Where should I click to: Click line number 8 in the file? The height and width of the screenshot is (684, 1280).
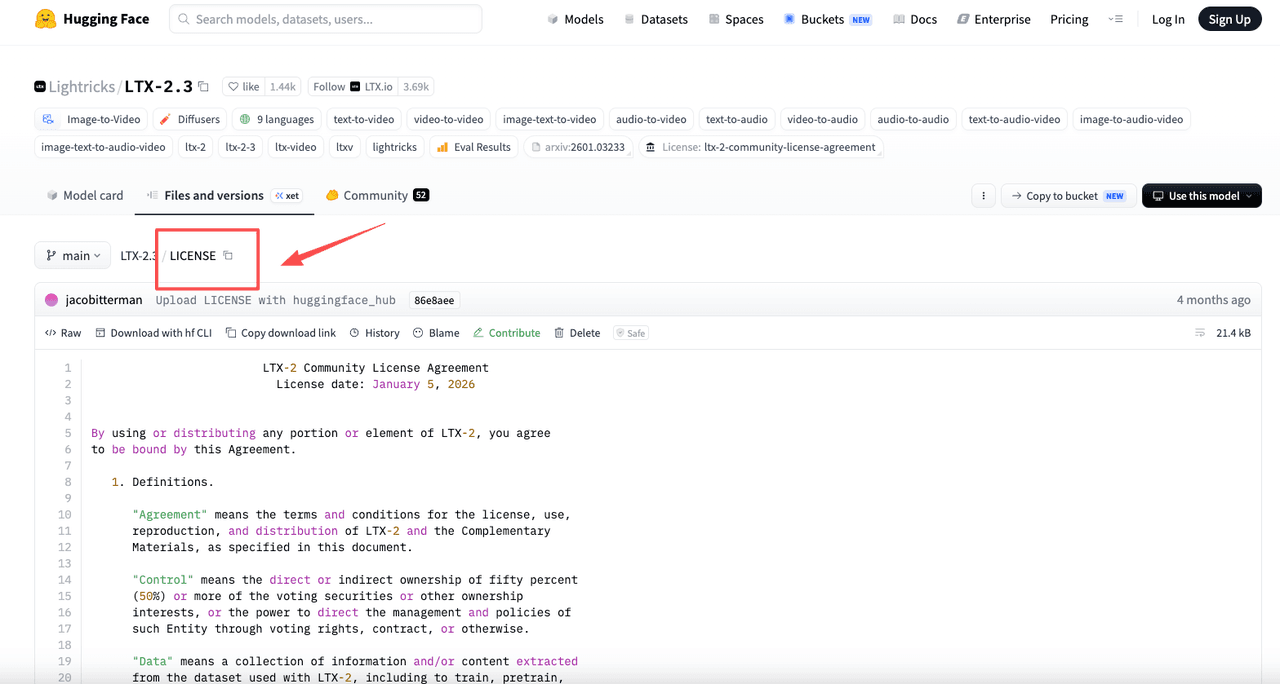(x=68, y=482)
